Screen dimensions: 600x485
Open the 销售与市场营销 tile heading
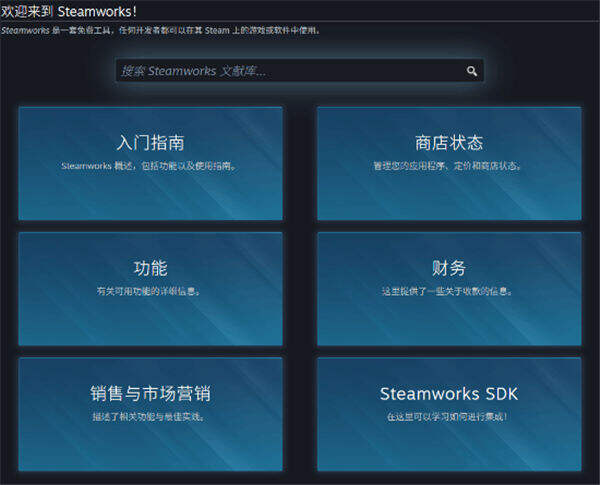pyautogui.click(x=150, y=393)
